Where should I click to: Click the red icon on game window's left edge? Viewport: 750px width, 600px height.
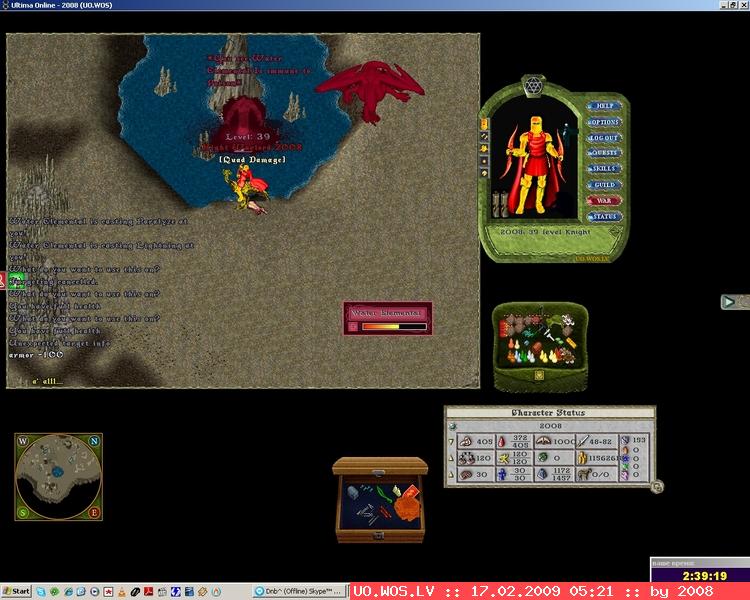[2, 280]
